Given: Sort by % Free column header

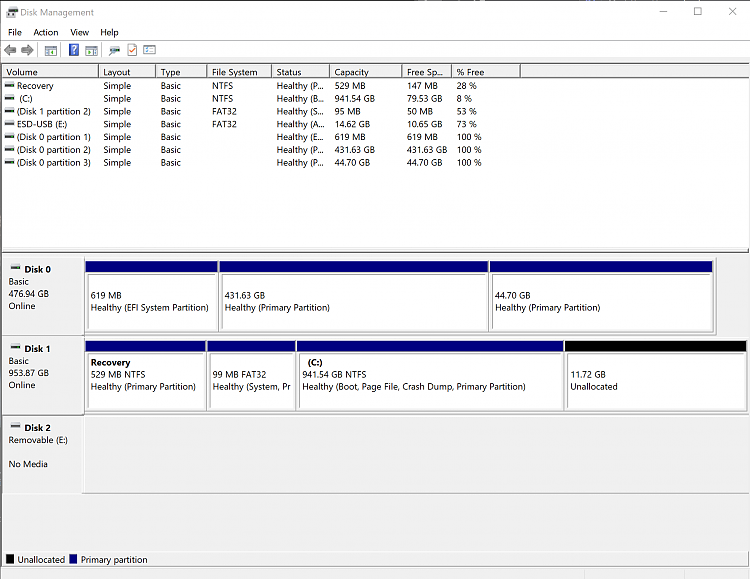Looking at the screenshot, I should click(x=485, y=72).
